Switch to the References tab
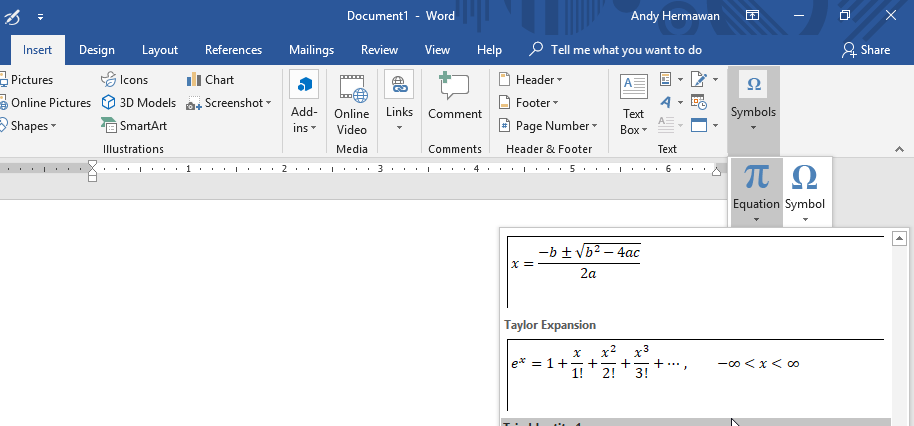Screen dimensions: 914x426 pos(233,50)
